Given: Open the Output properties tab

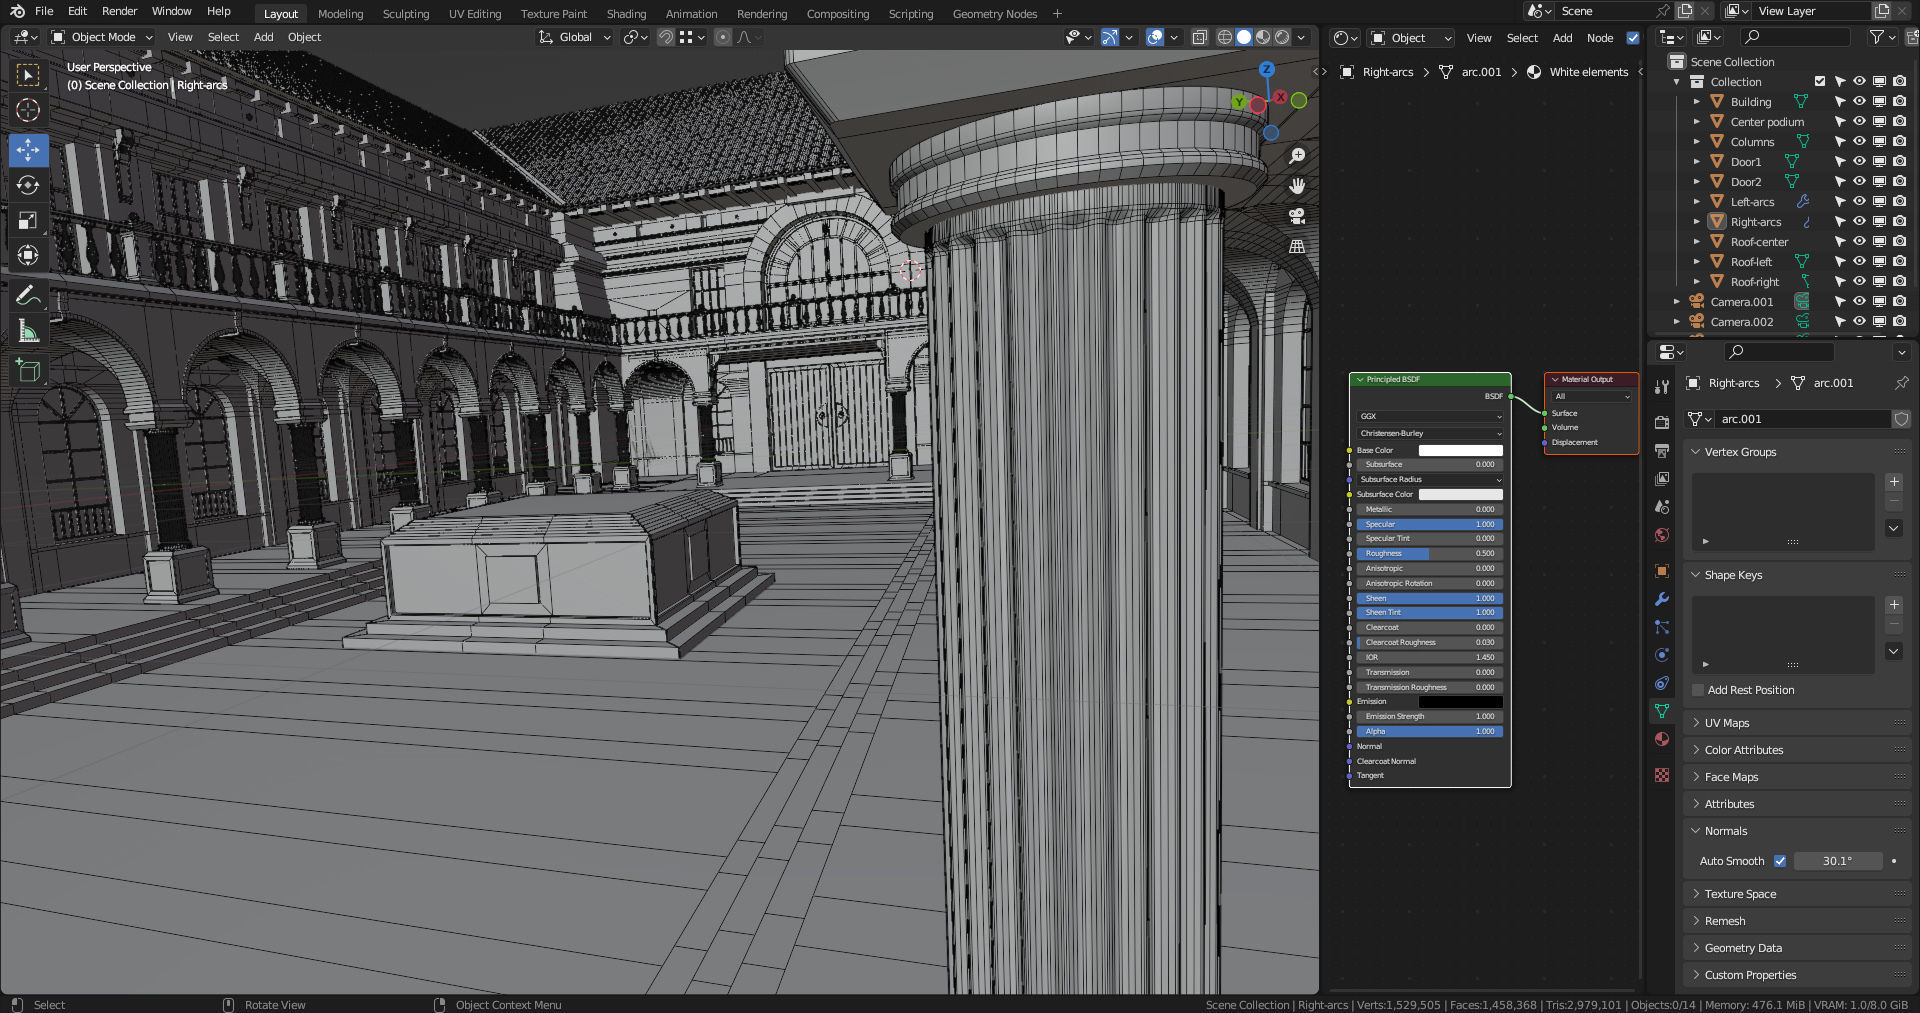Looking at the screenshot, I should pyautogui.click(x=1662, y=451).
